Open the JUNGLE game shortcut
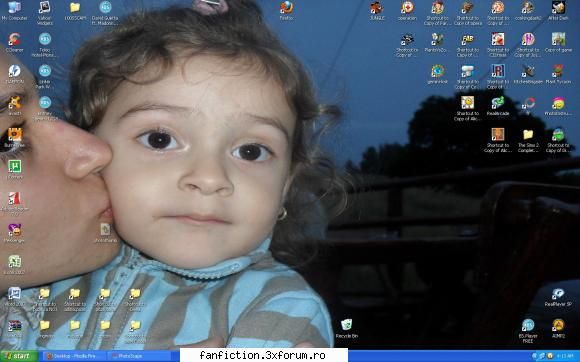Viewport: 580px width, 362px height. pyautogui.click(x=377, y=11)
